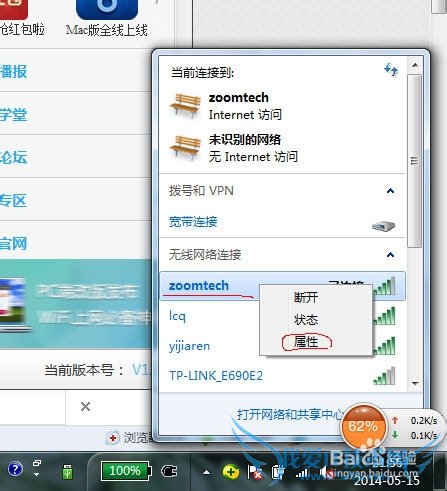Click the 0.2K/s upload speed indicator
This screenshot has width=447, height=491.
coord(415,421)
